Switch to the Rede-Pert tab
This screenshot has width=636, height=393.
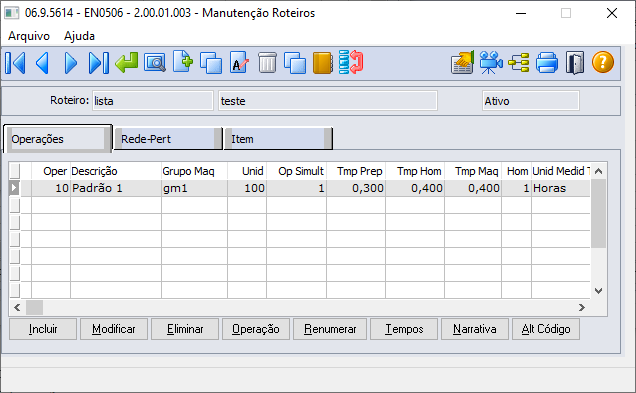coord(168,139)
